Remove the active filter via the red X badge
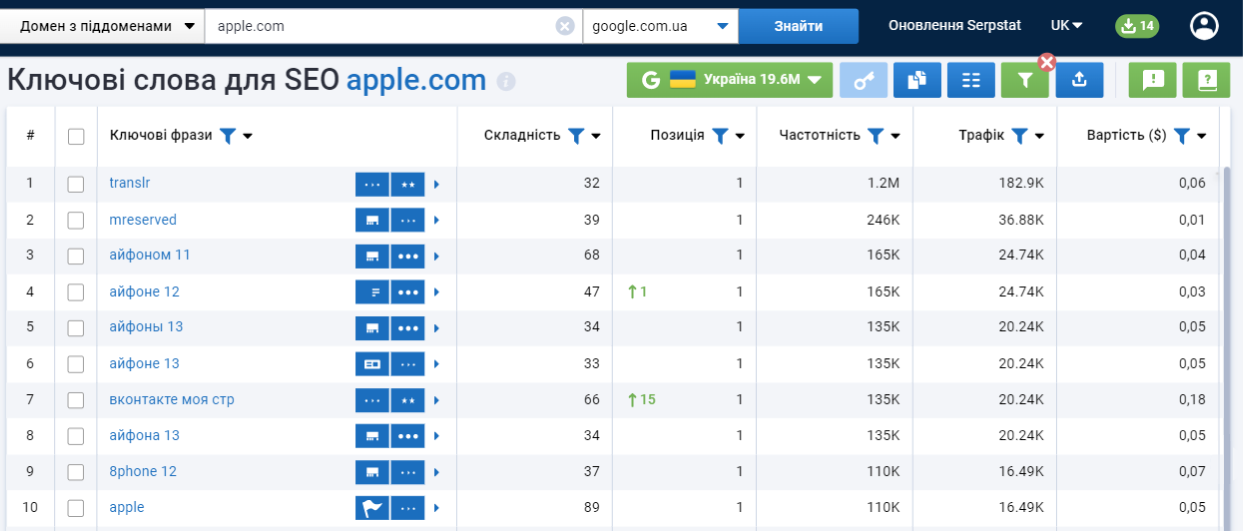 pyautogui.click(x=1047, y=62)
